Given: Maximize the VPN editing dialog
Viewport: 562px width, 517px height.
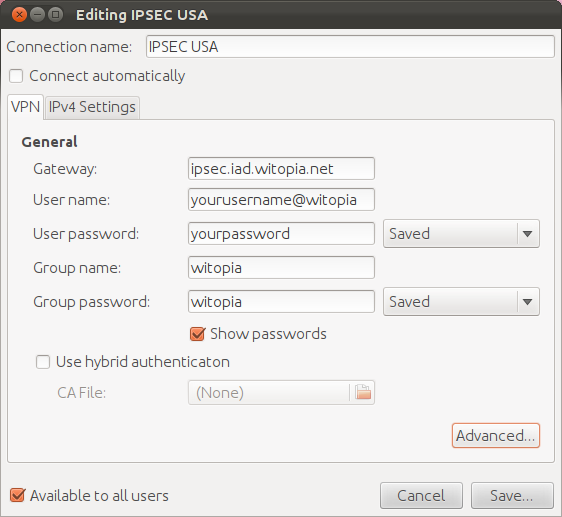Looking at the screenshot, I should 56,15.
